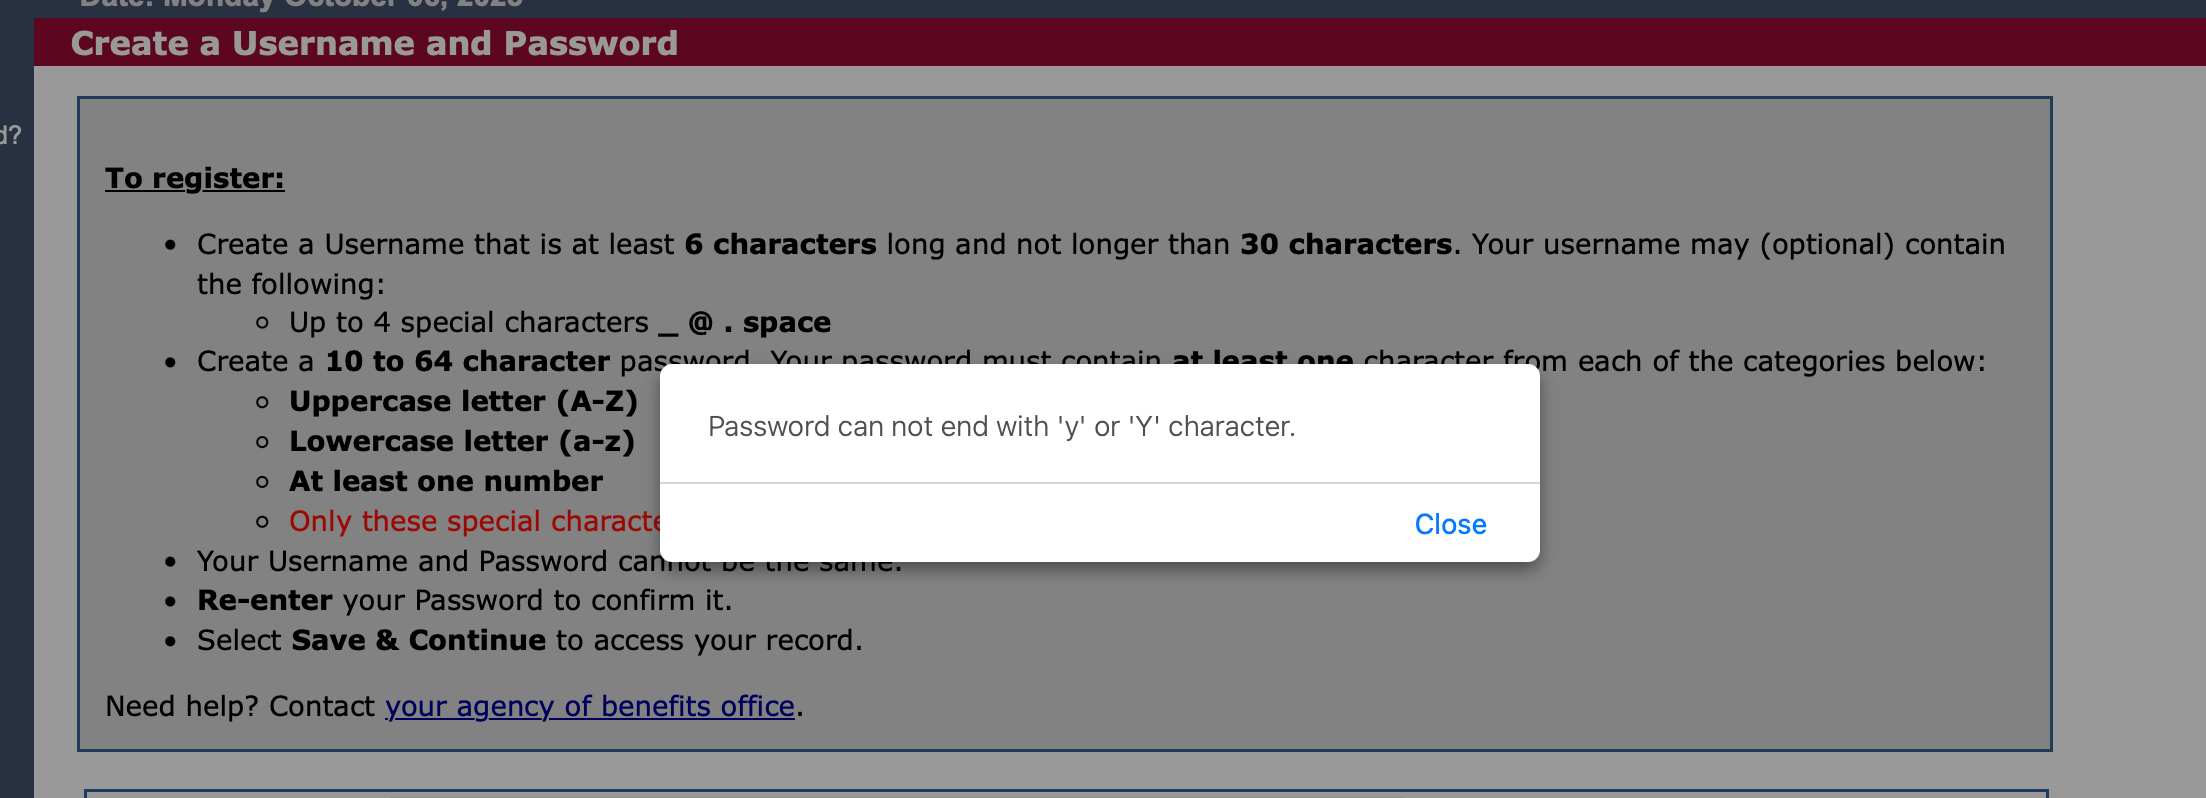Click the bold 'Re-enter' word
This screenshot has width=2206, height=798.
264,600
